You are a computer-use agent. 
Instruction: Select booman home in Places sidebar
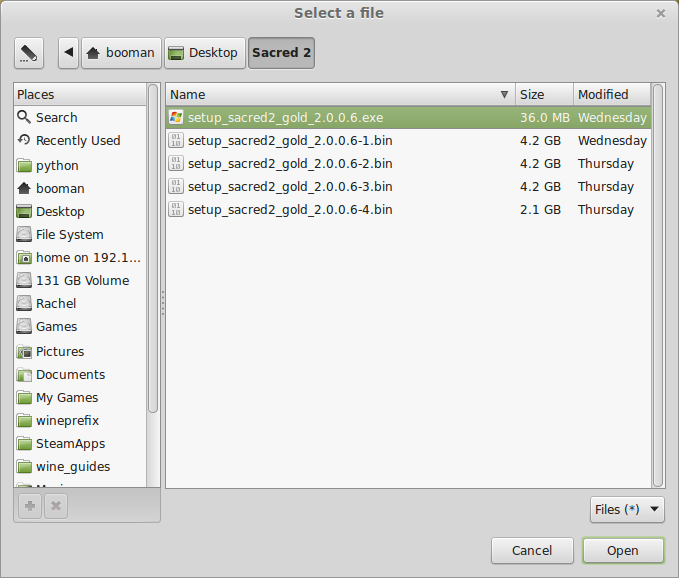click(80, 188)
